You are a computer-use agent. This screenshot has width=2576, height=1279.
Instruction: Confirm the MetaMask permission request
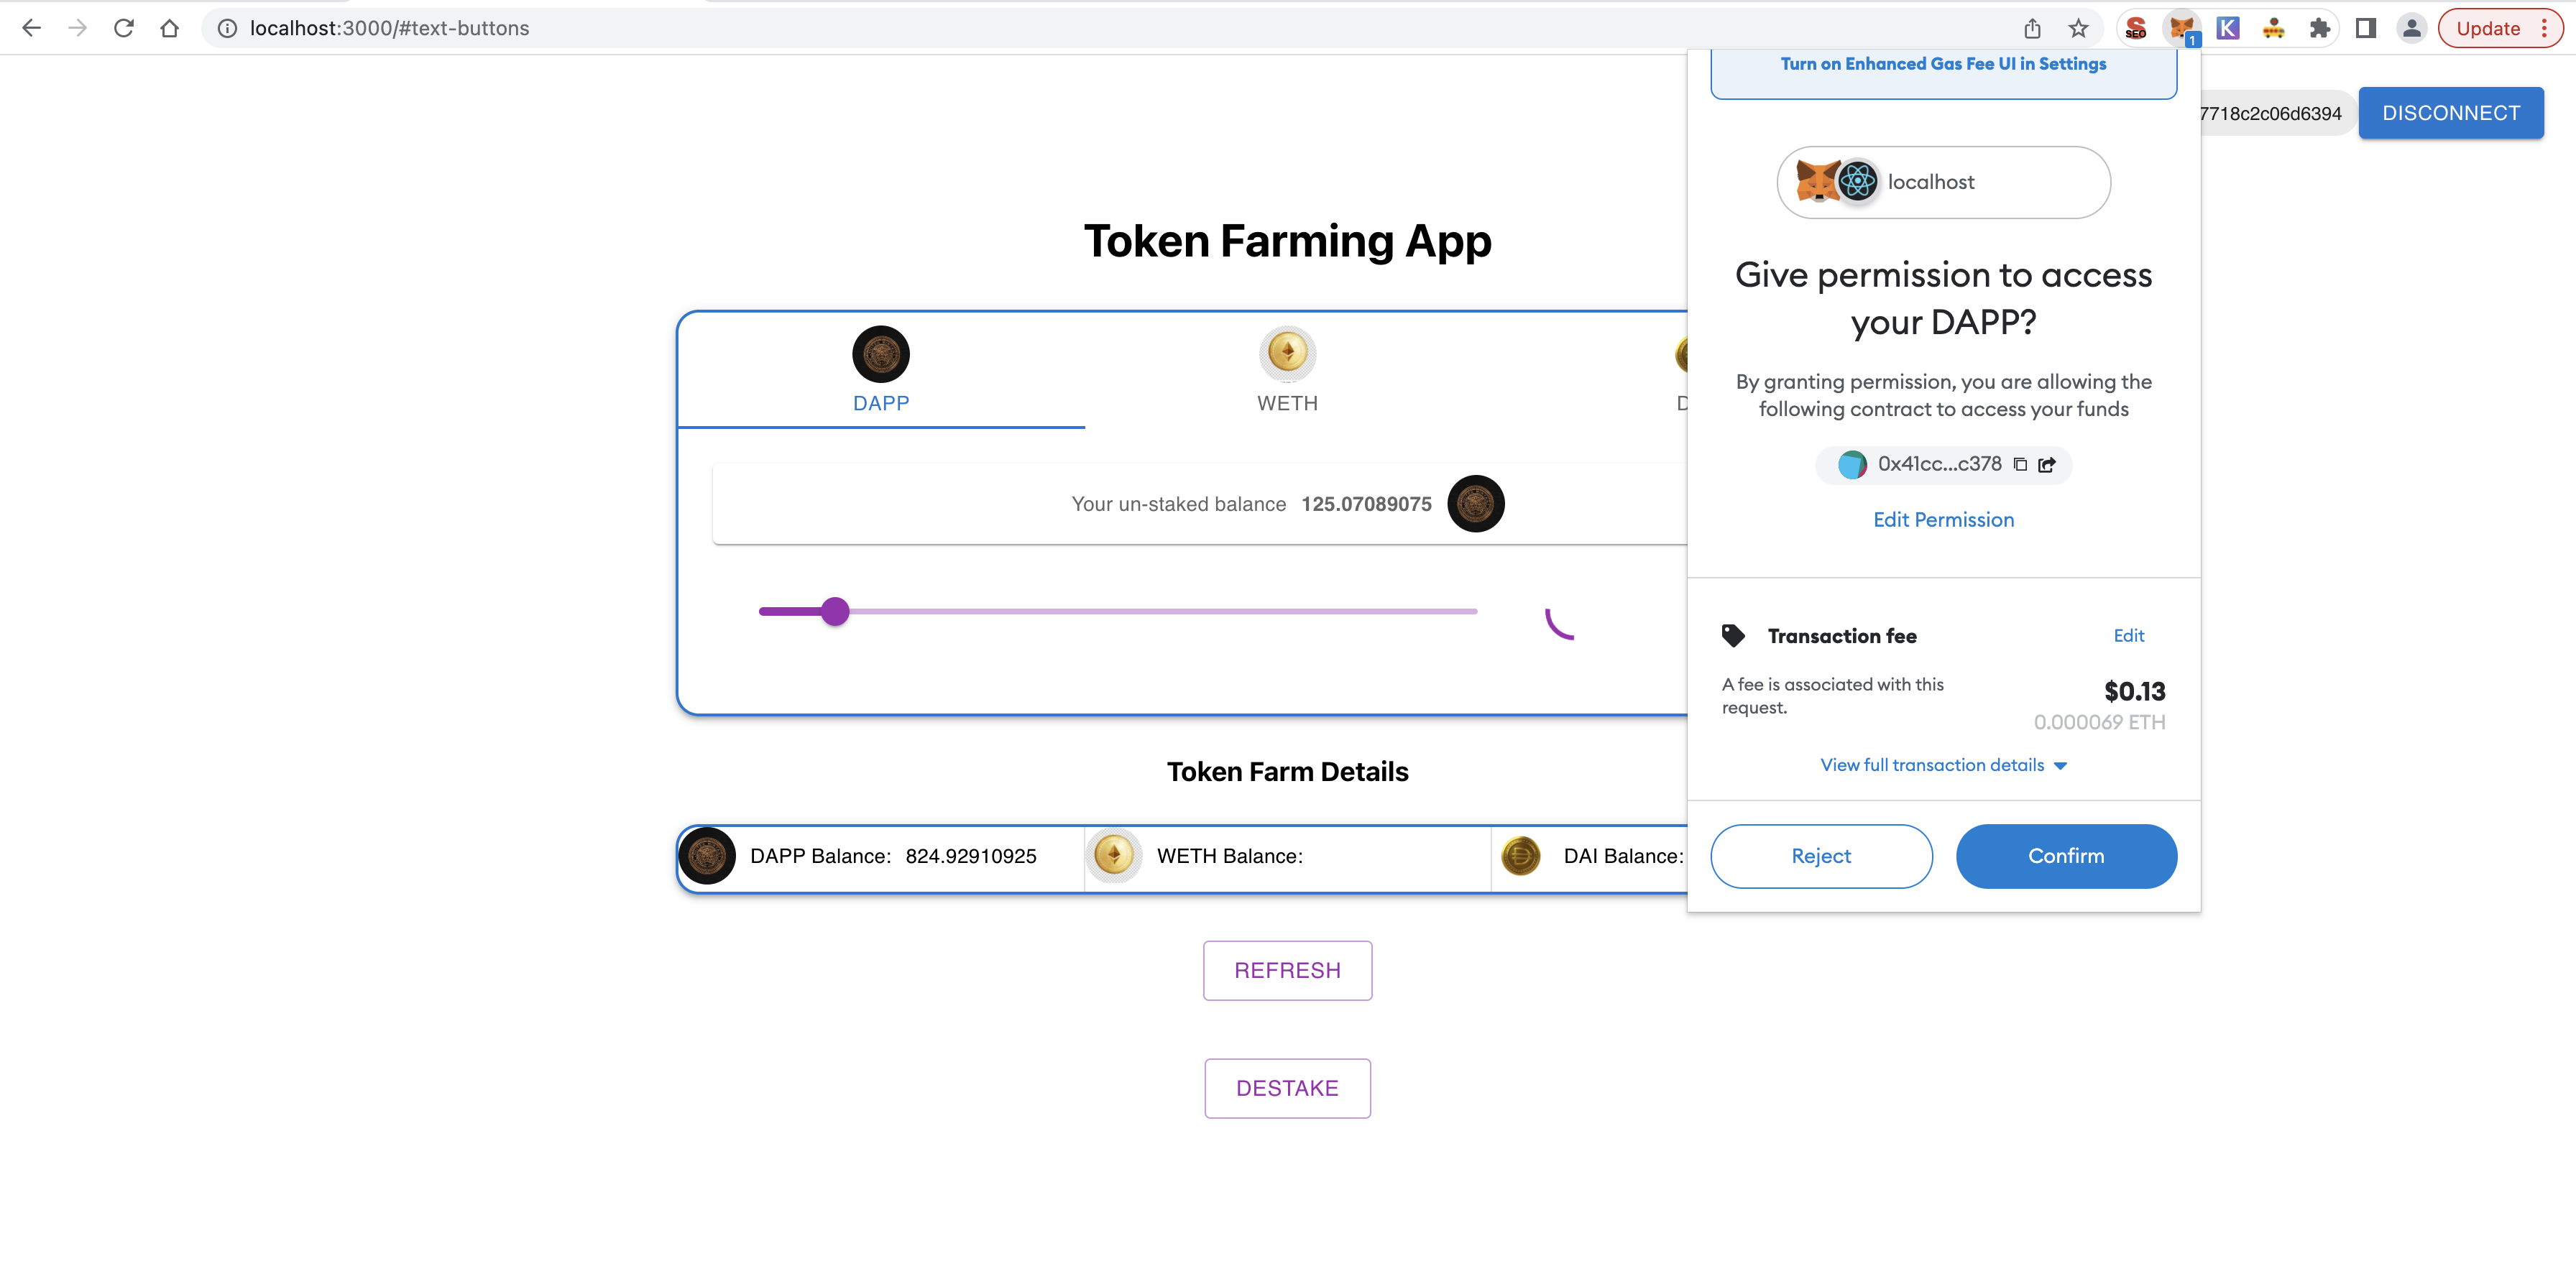(2066, 856)
